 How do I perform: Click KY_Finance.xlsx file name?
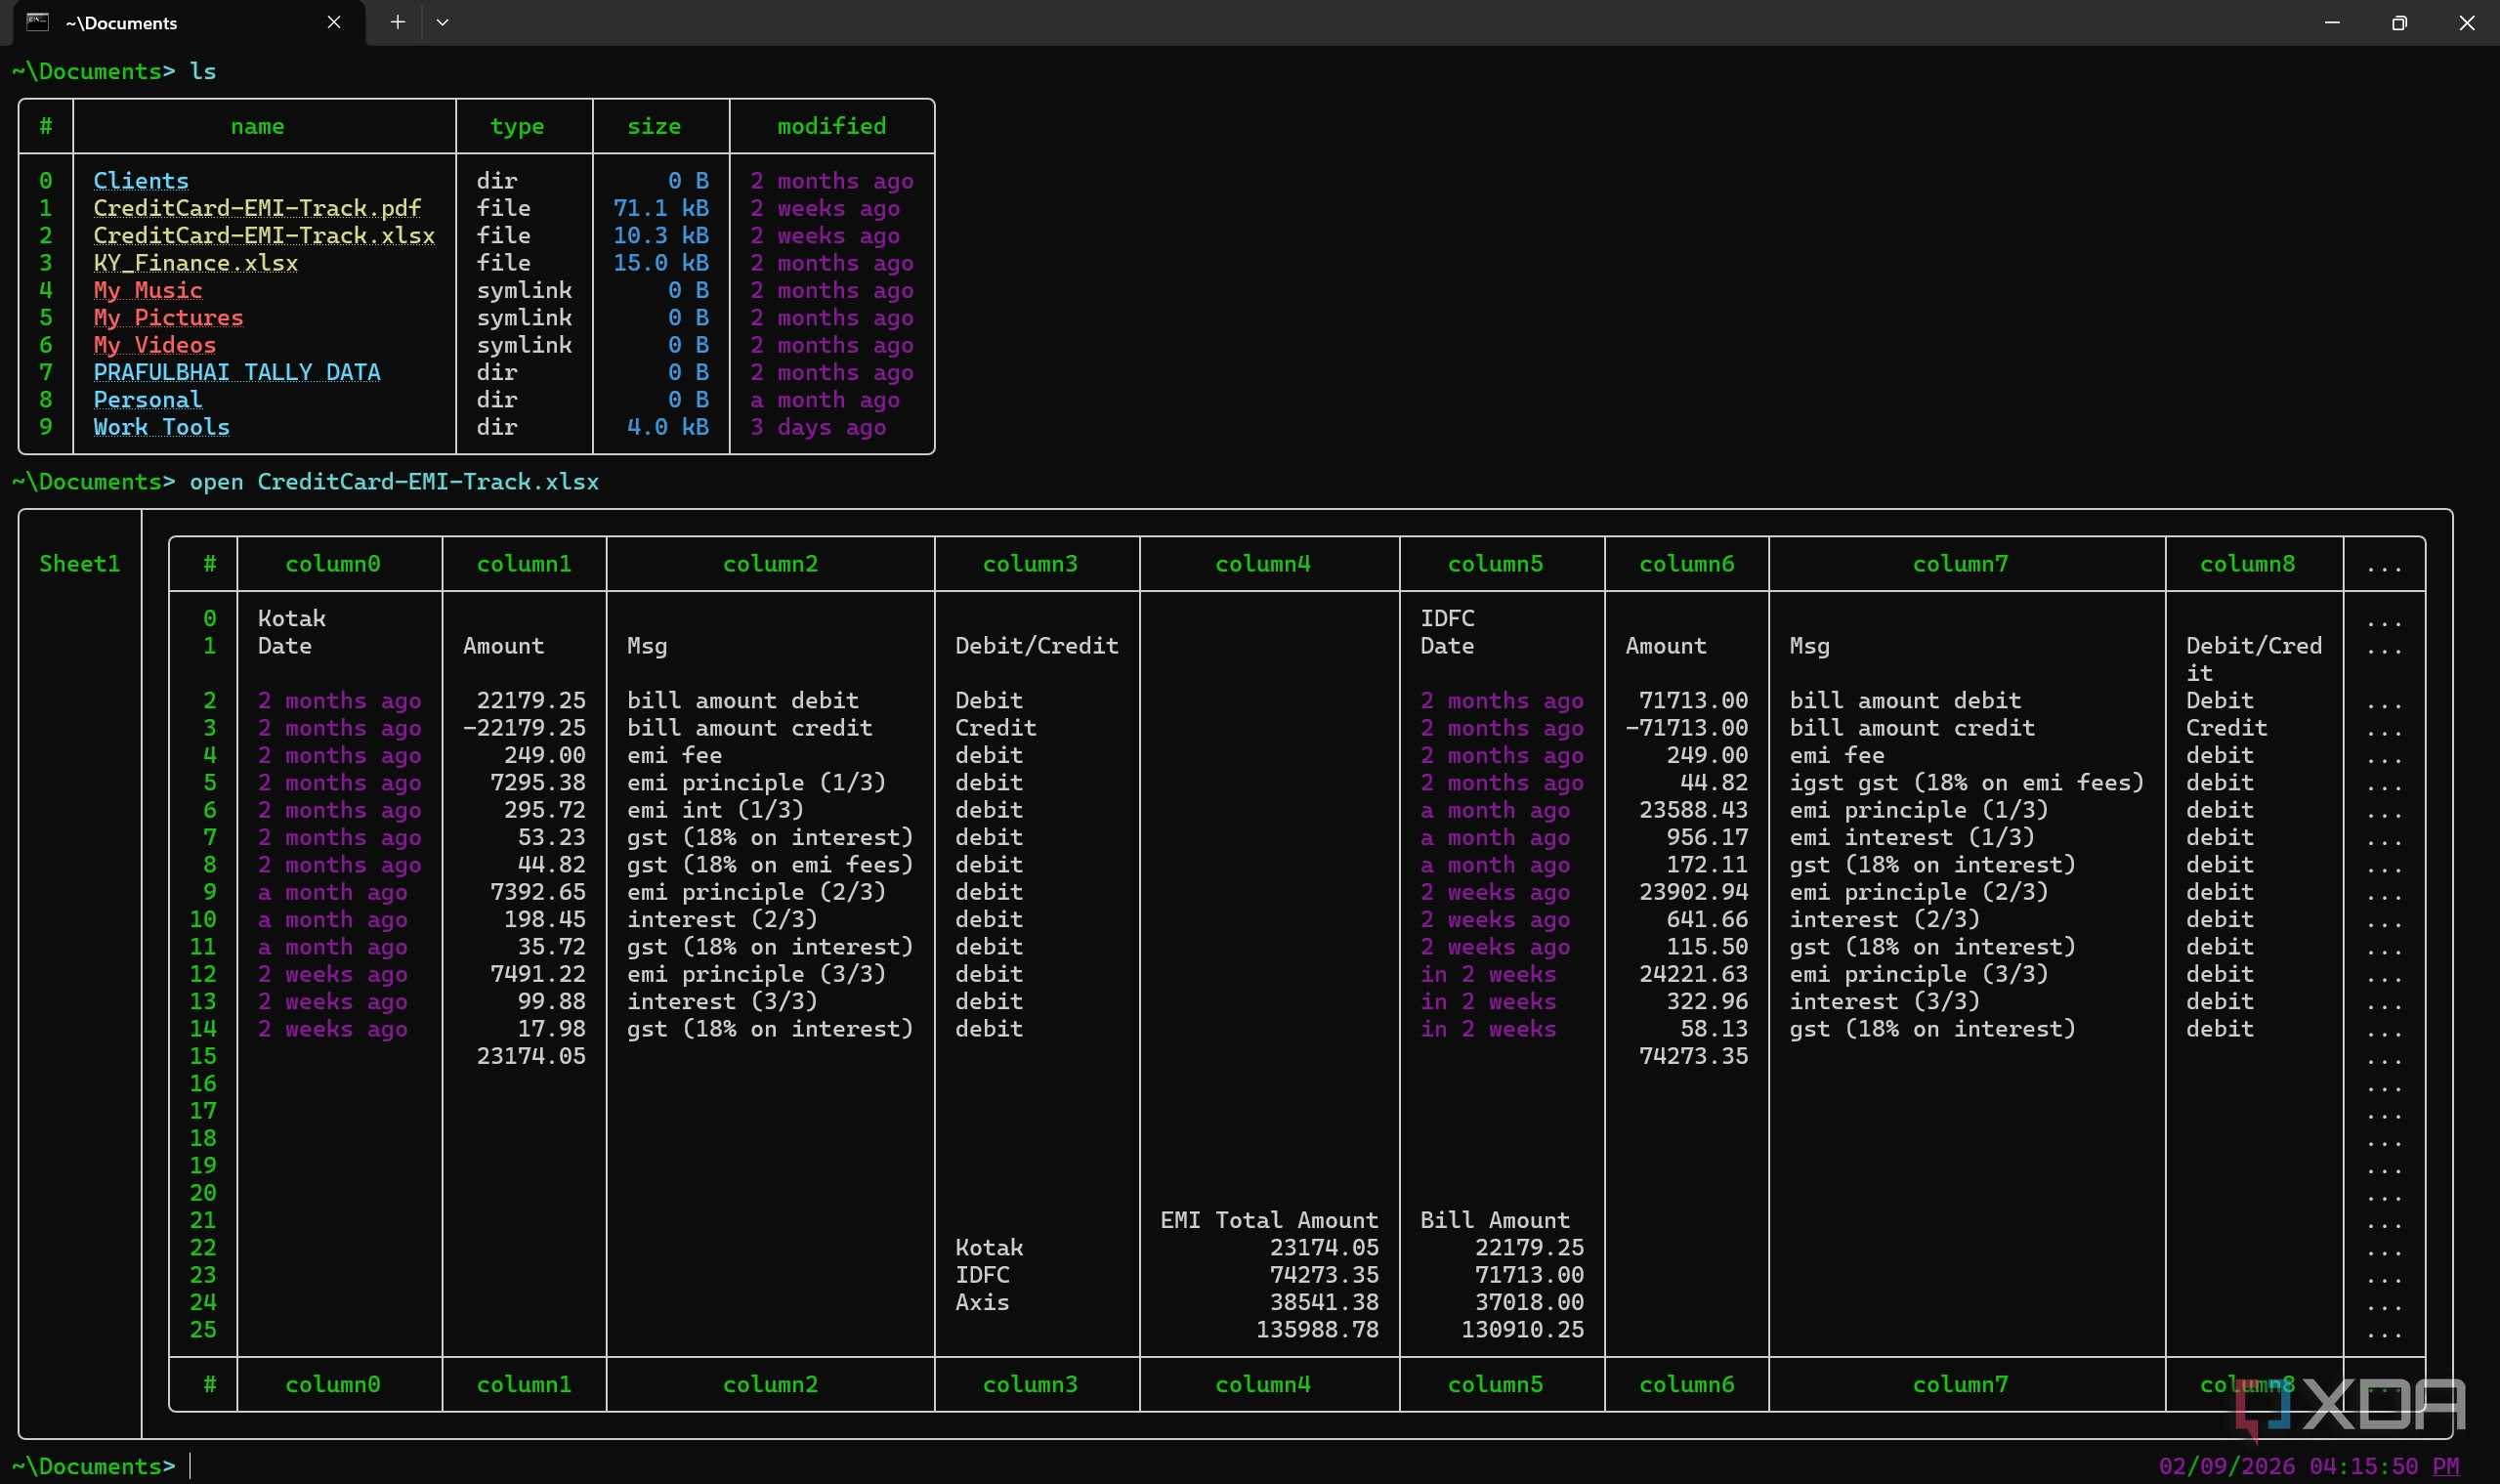pyautogui.click(x=196, y=263)
